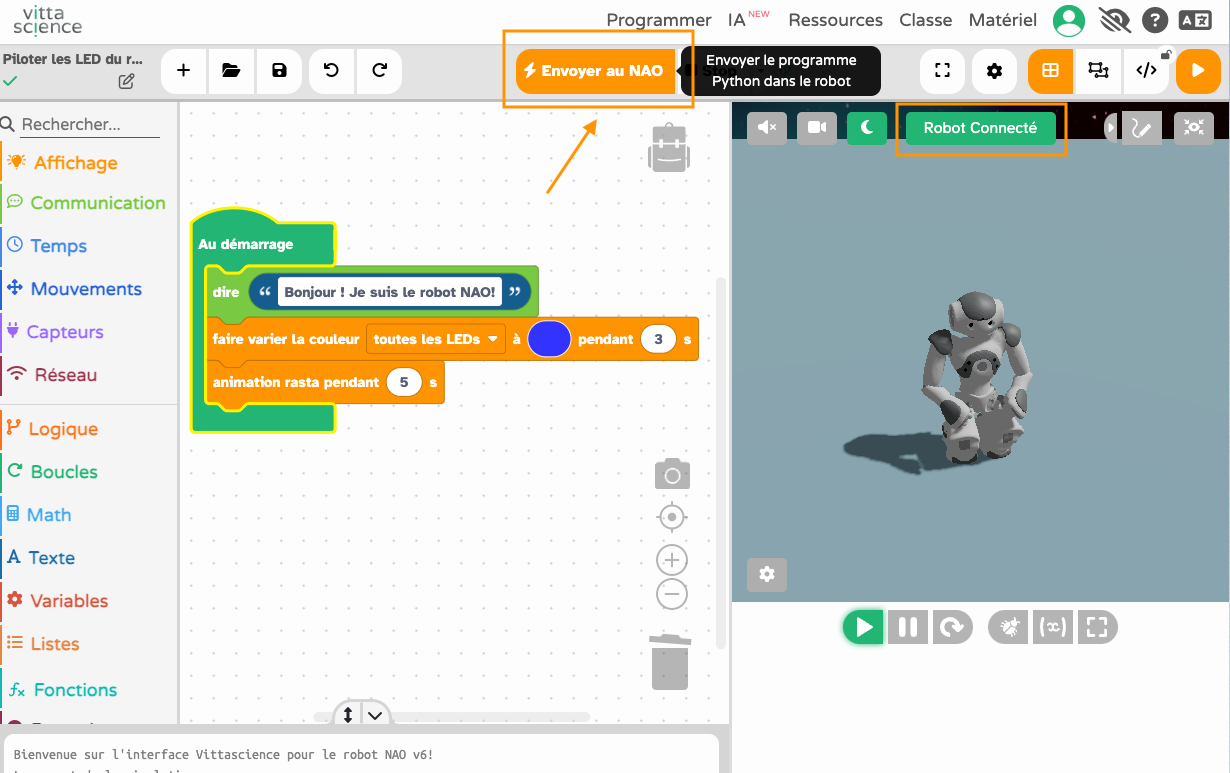Click the Vittascience logo

(48, 20)
